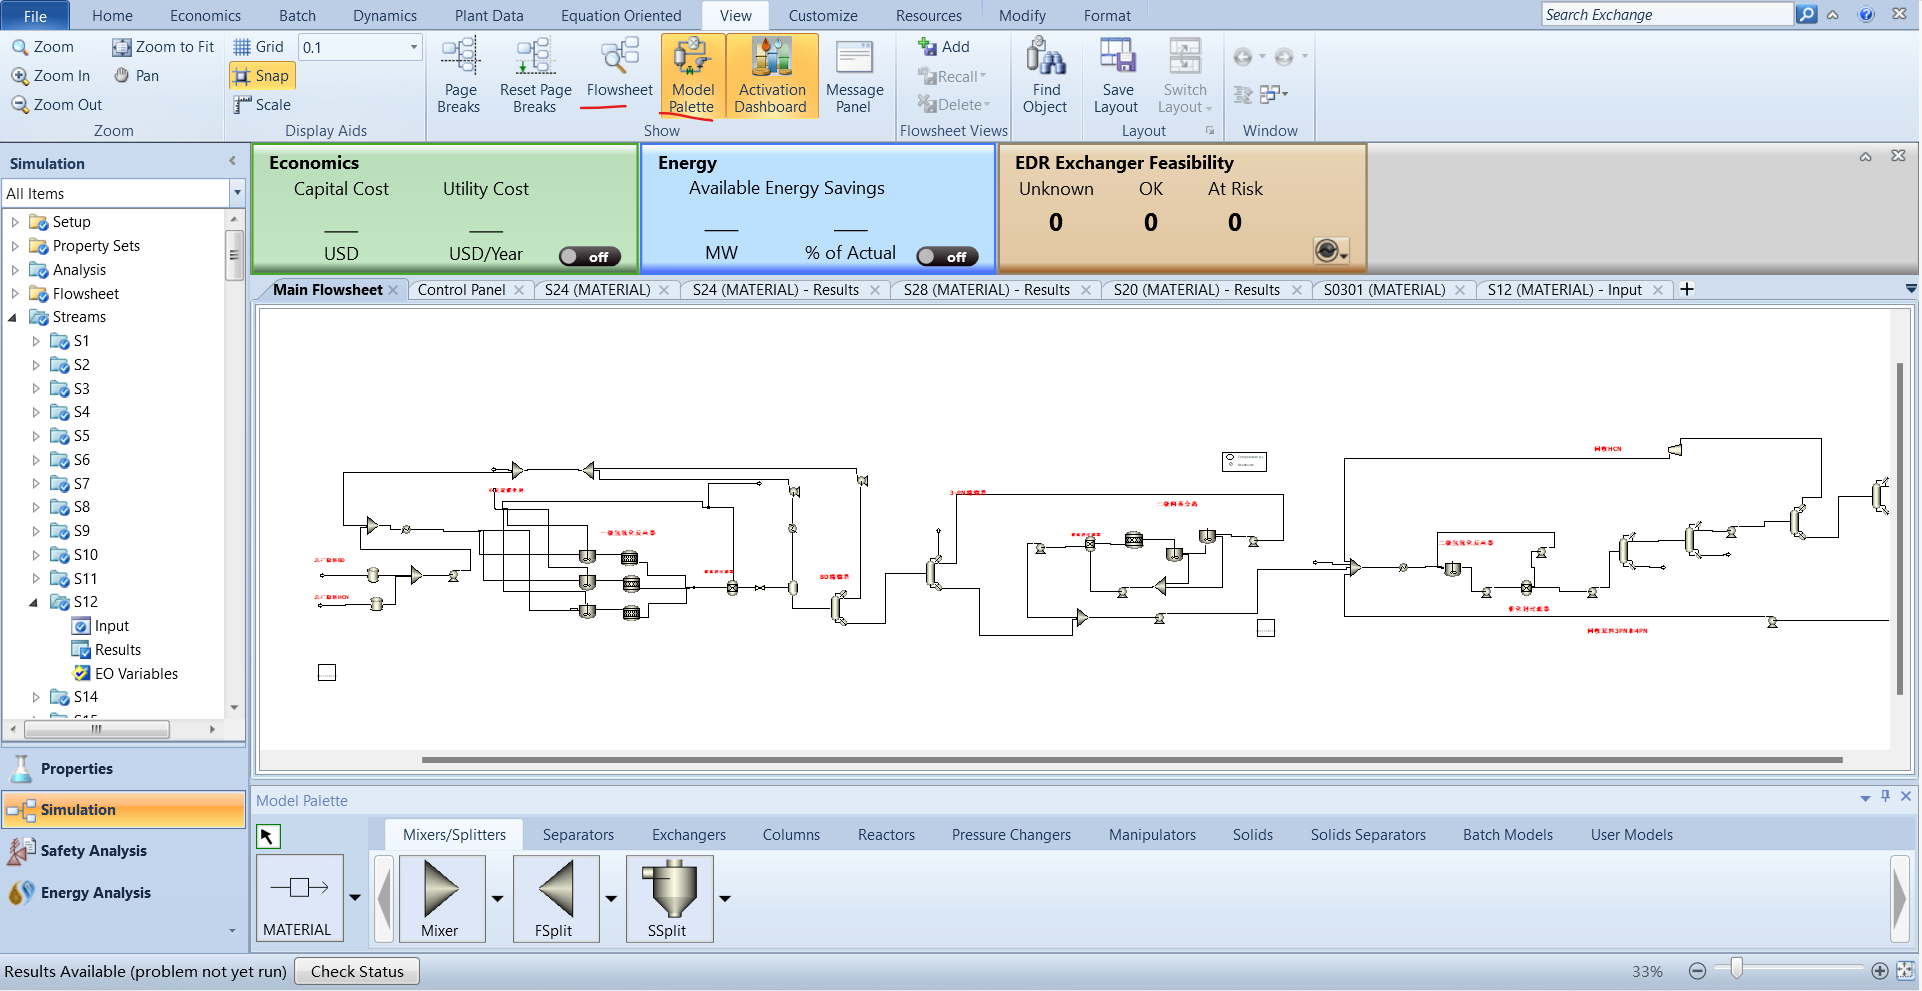Screen dimensions: 1922x991
Task: Adjust the zoom slider handle
Action: coord(1737,968)
